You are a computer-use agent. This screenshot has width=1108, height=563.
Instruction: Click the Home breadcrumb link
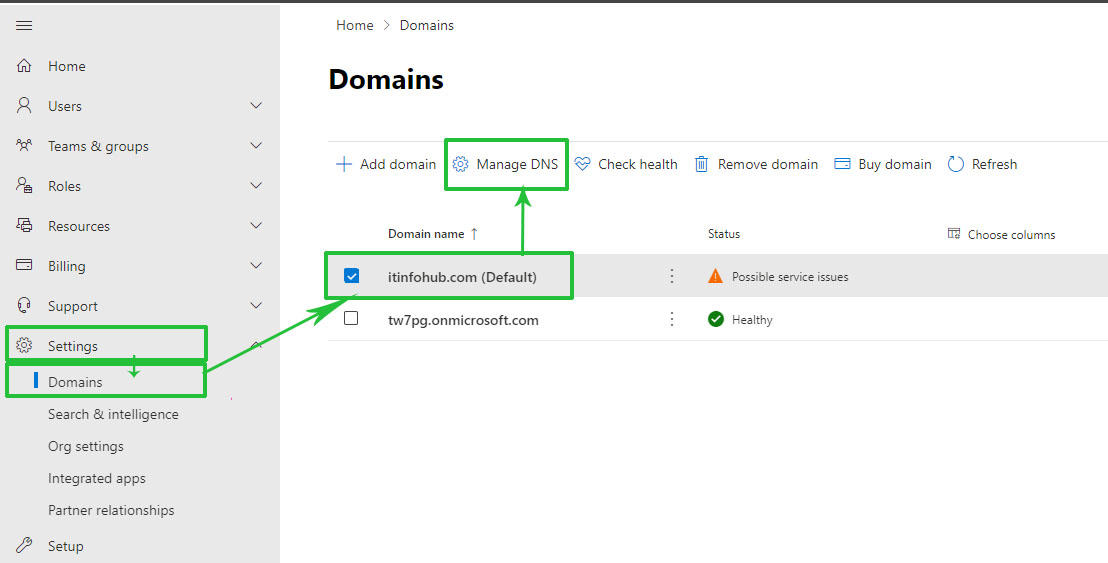tap(355, 25)
